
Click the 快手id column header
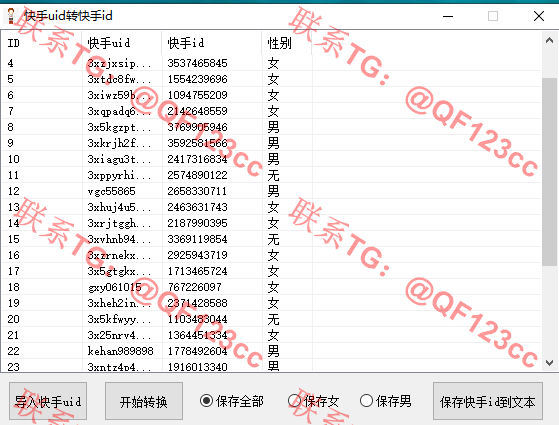click(x=211, y=43)
